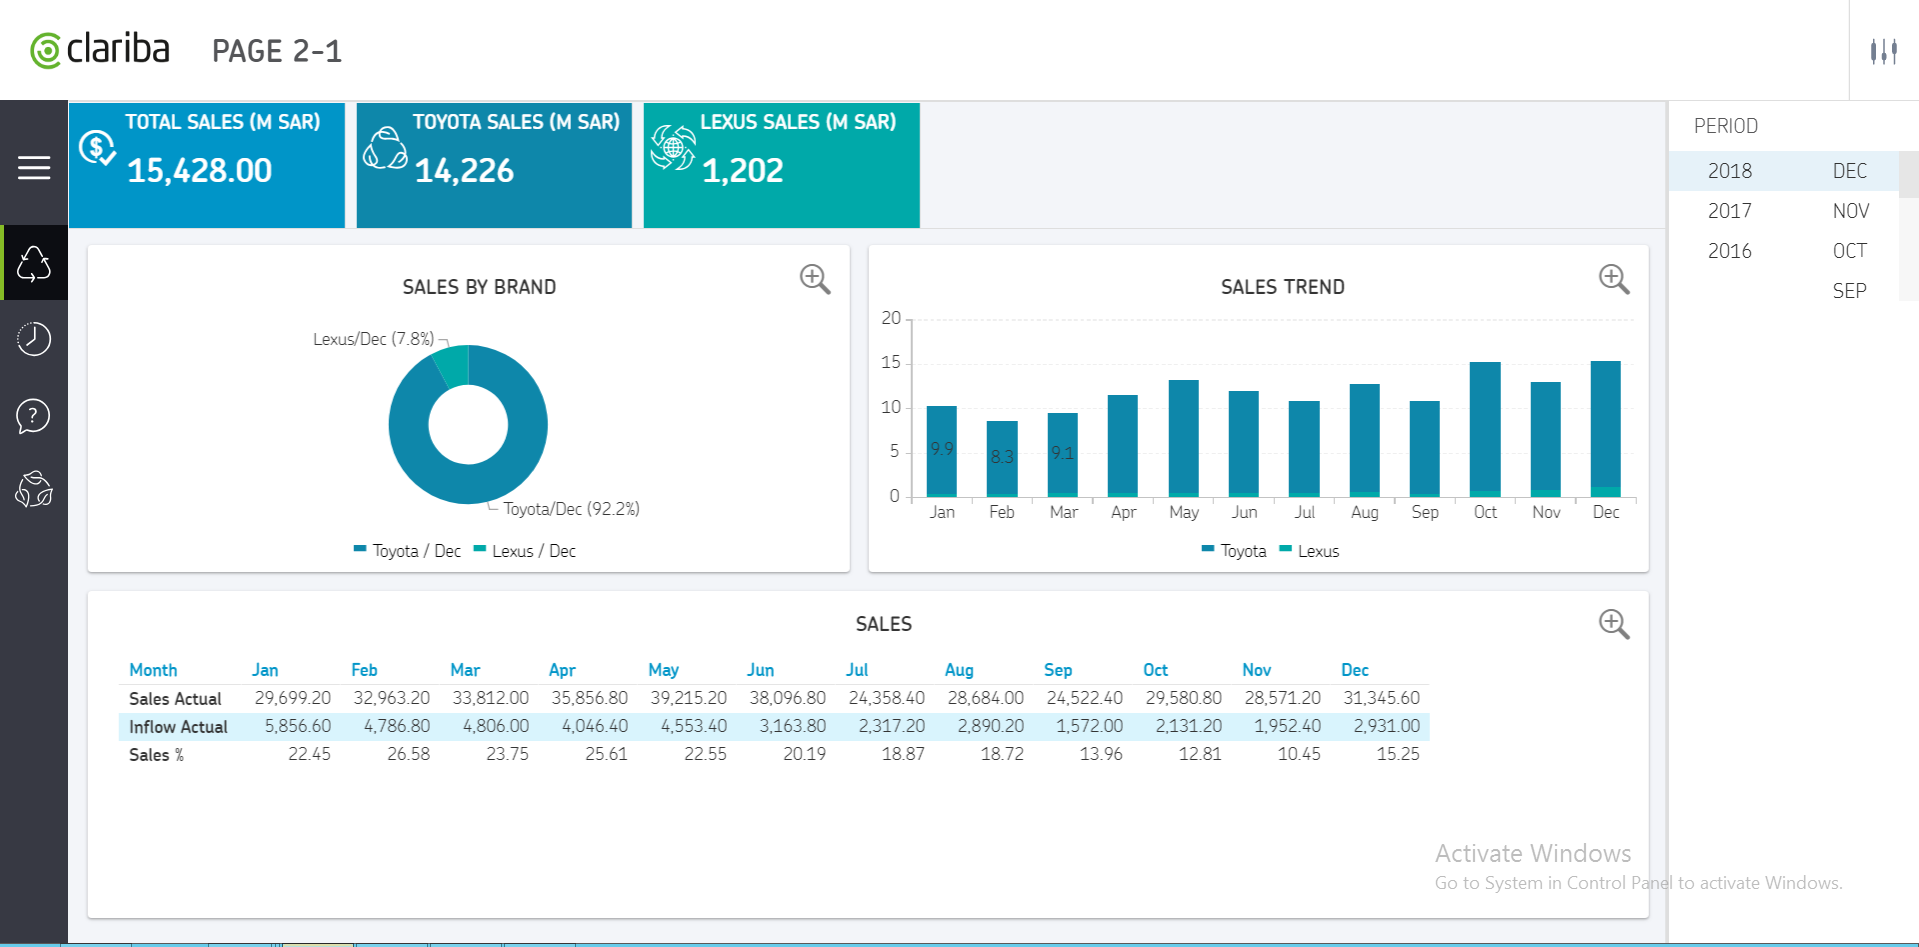Select month NOV in Period filter
This screenshot has width=1919, height=947.
point(1851,211)
